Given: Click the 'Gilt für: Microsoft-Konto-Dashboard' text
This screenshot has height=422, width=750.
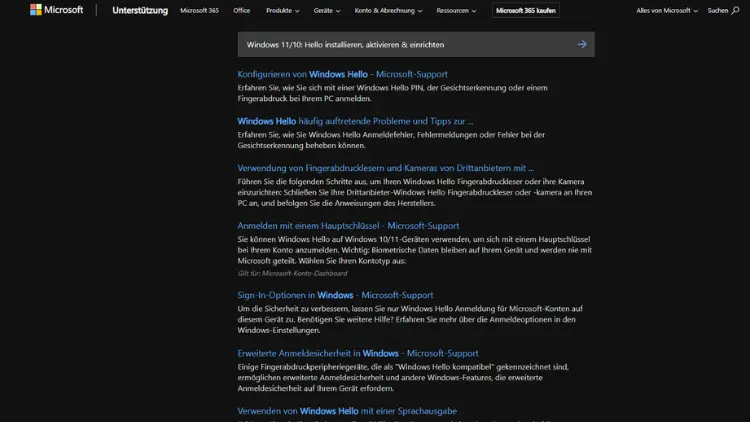Looking at the screenshot, I should (x=292, y=273).
